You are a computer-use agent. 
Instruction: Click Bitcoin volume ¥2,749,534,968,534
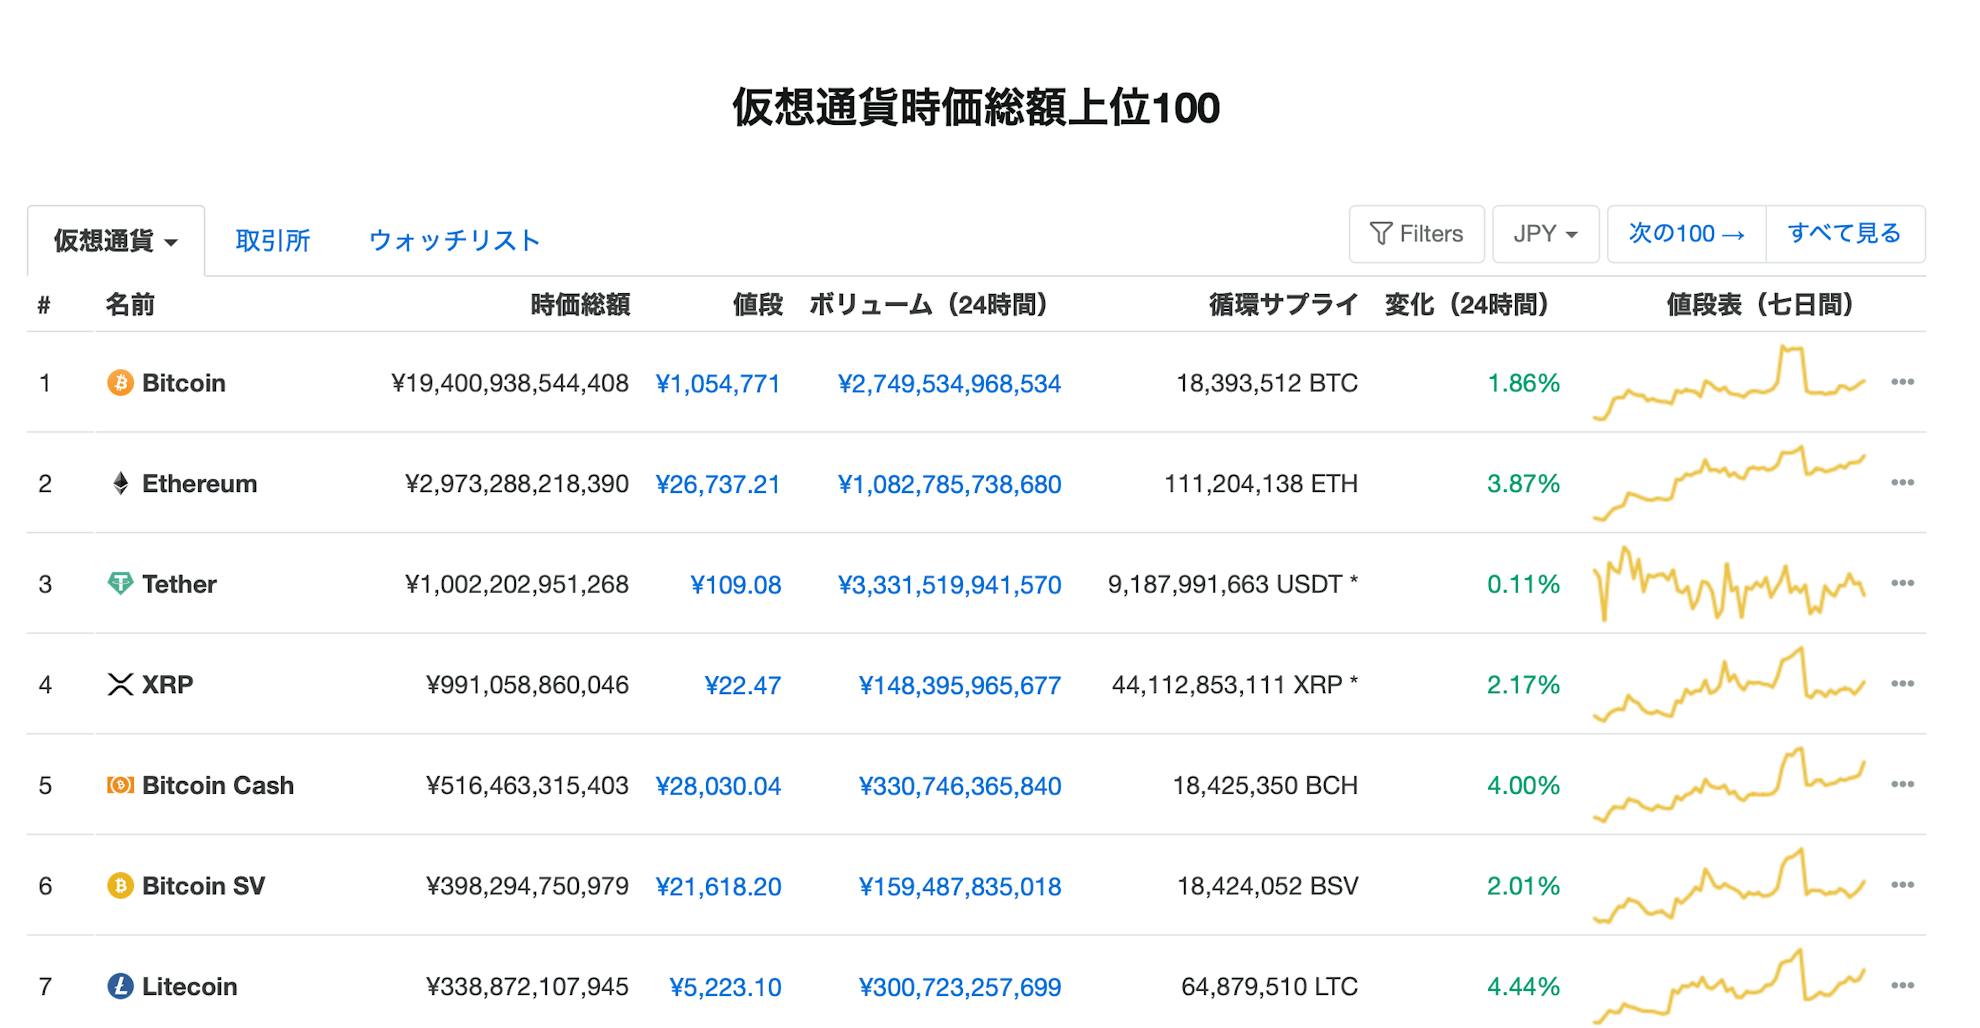point(949,384)
